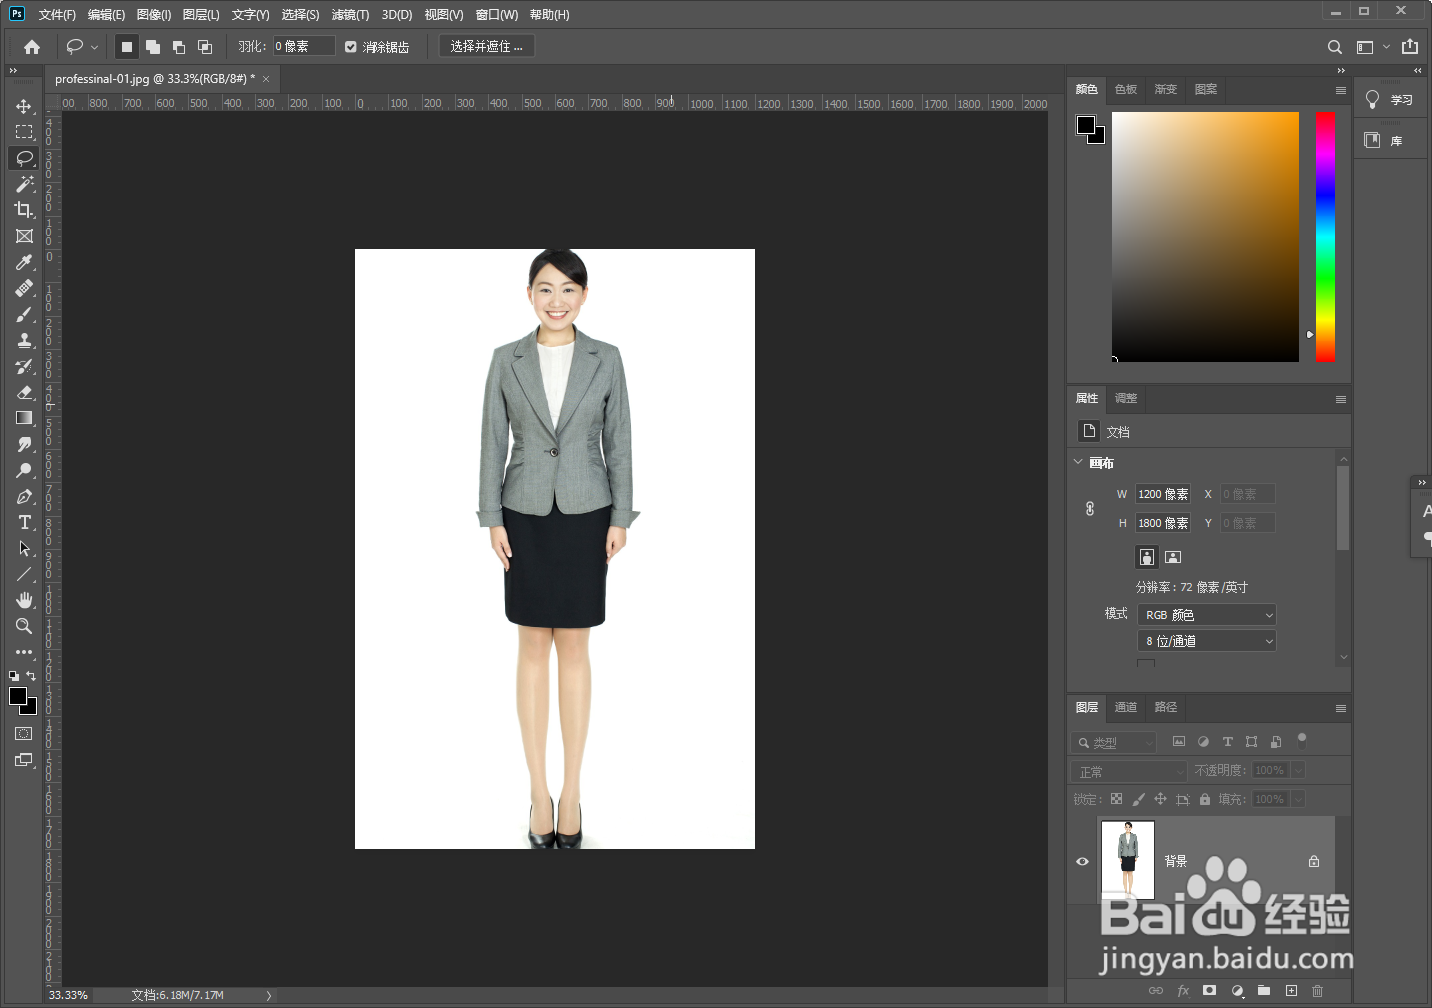The image size is (1432, 1008).
Task: Click the rainbow hue slider strip
Action: tap(1325, 236)
